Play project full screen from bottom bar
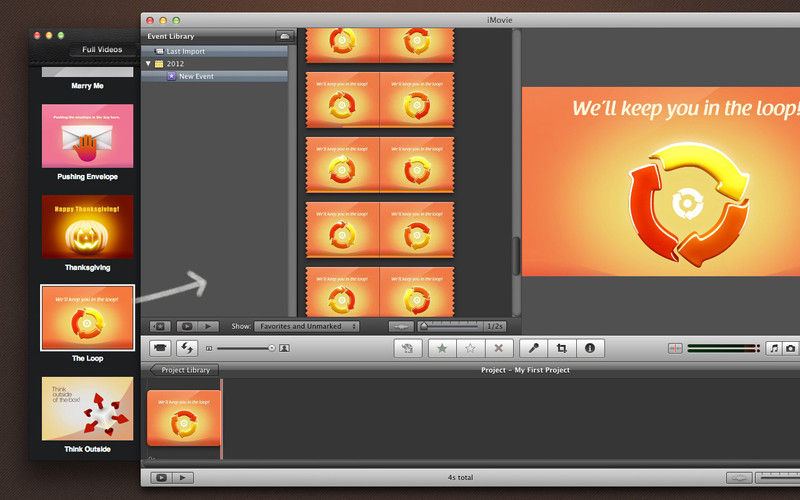 point(161,478)
